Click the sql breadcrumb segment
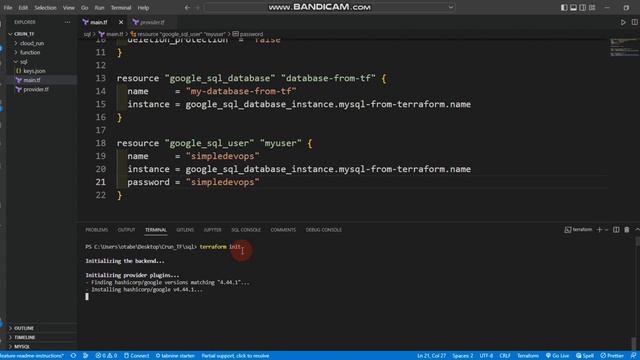Viewport: 640px width, 360px height. coord(87,34)
